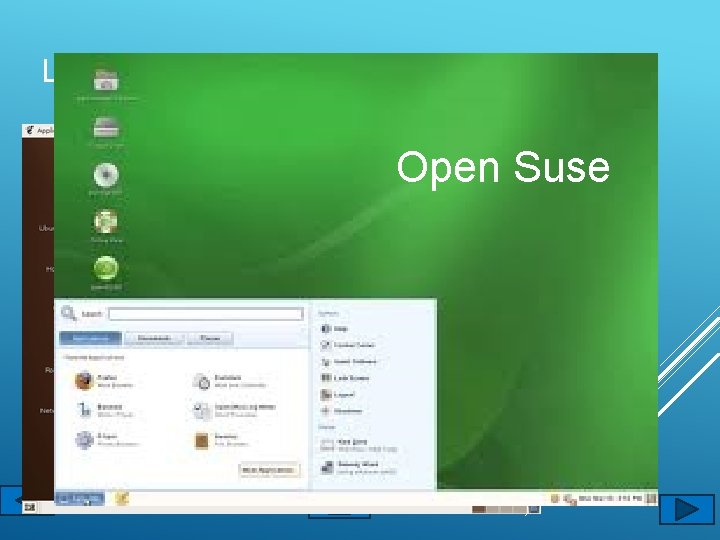Select the highlighted Applications tab
Image resolution: width=720 pixels, height=540 pixels.
(90, 338)
